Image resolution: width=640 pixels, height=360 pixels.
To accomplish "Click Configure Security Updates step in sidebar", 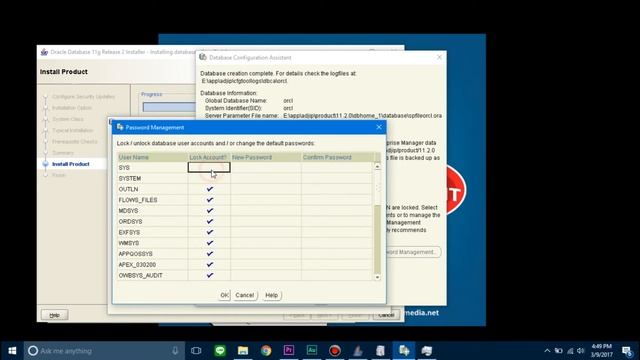I will [84, 96].
